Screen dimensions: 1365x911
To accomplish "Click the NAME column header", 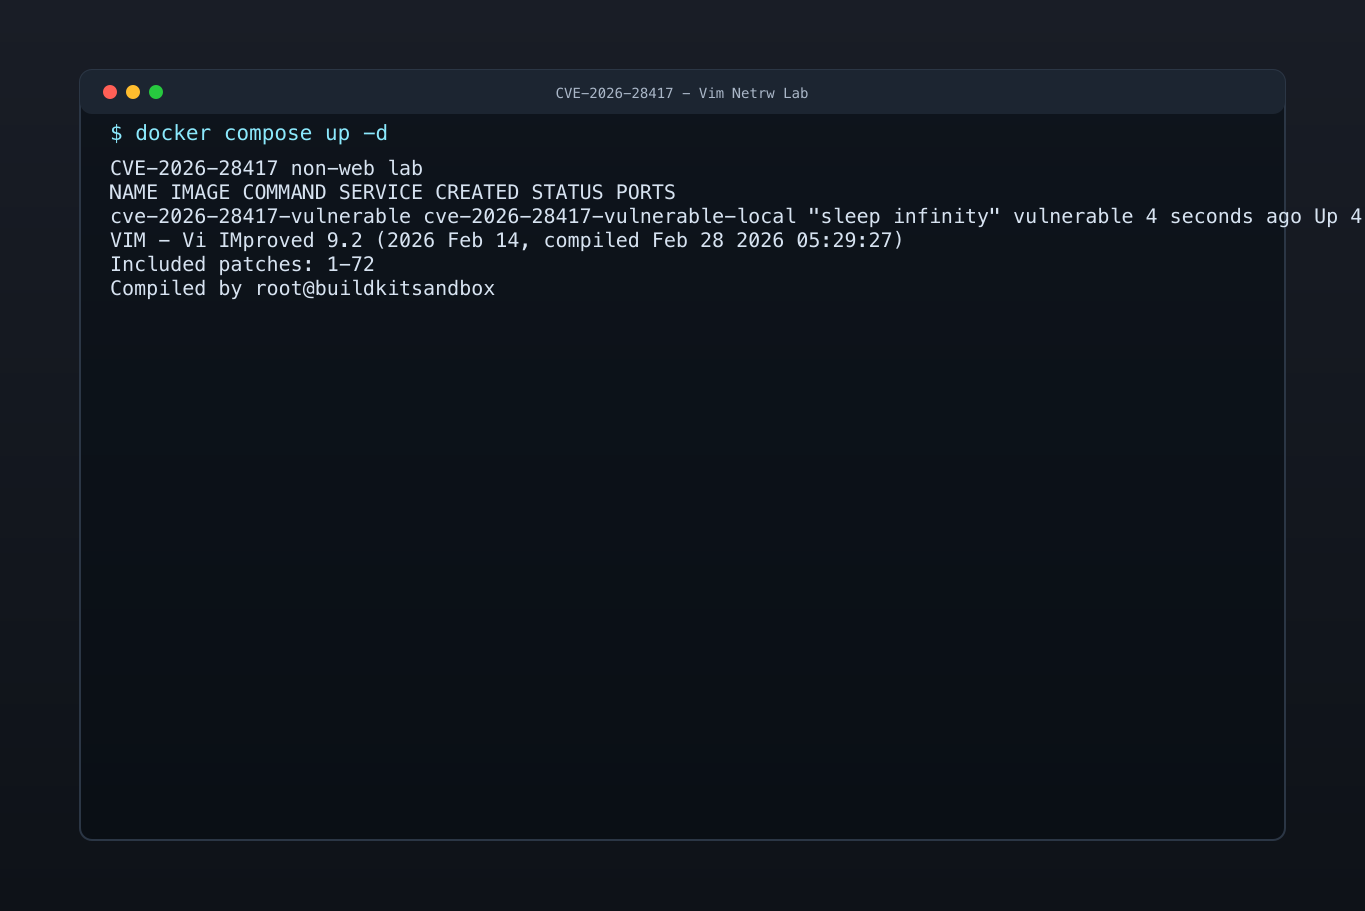I will point(132,192).
